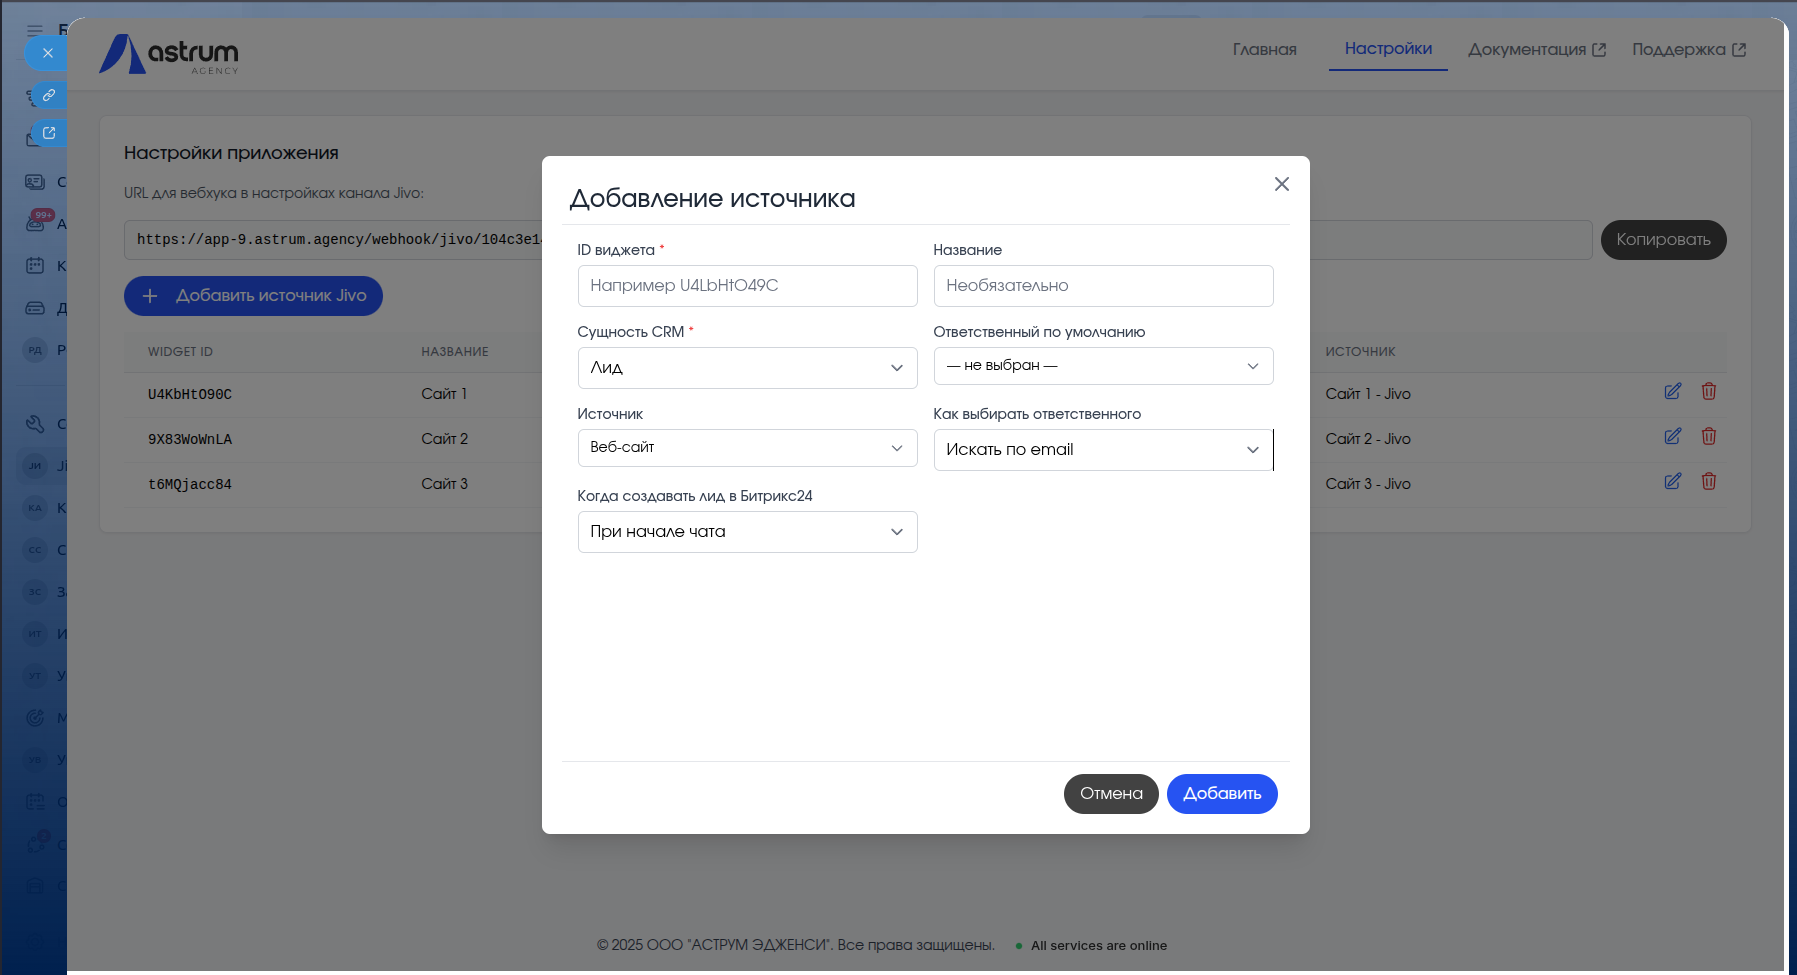Switch to the Главная tab
Screen dimensions: 1797x975
1264,50
